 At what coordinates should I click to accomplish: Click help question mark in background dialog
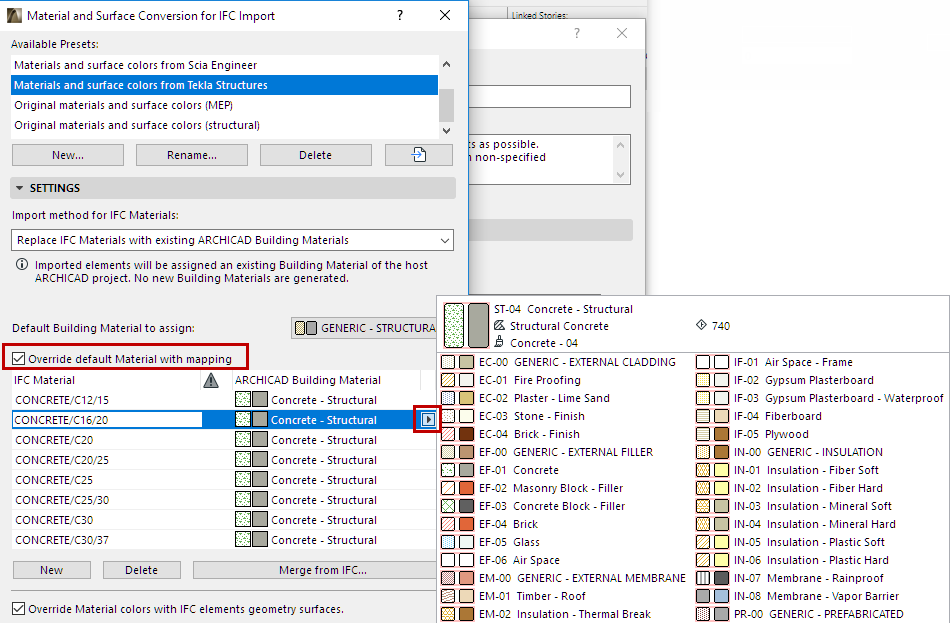click(577, 33)
